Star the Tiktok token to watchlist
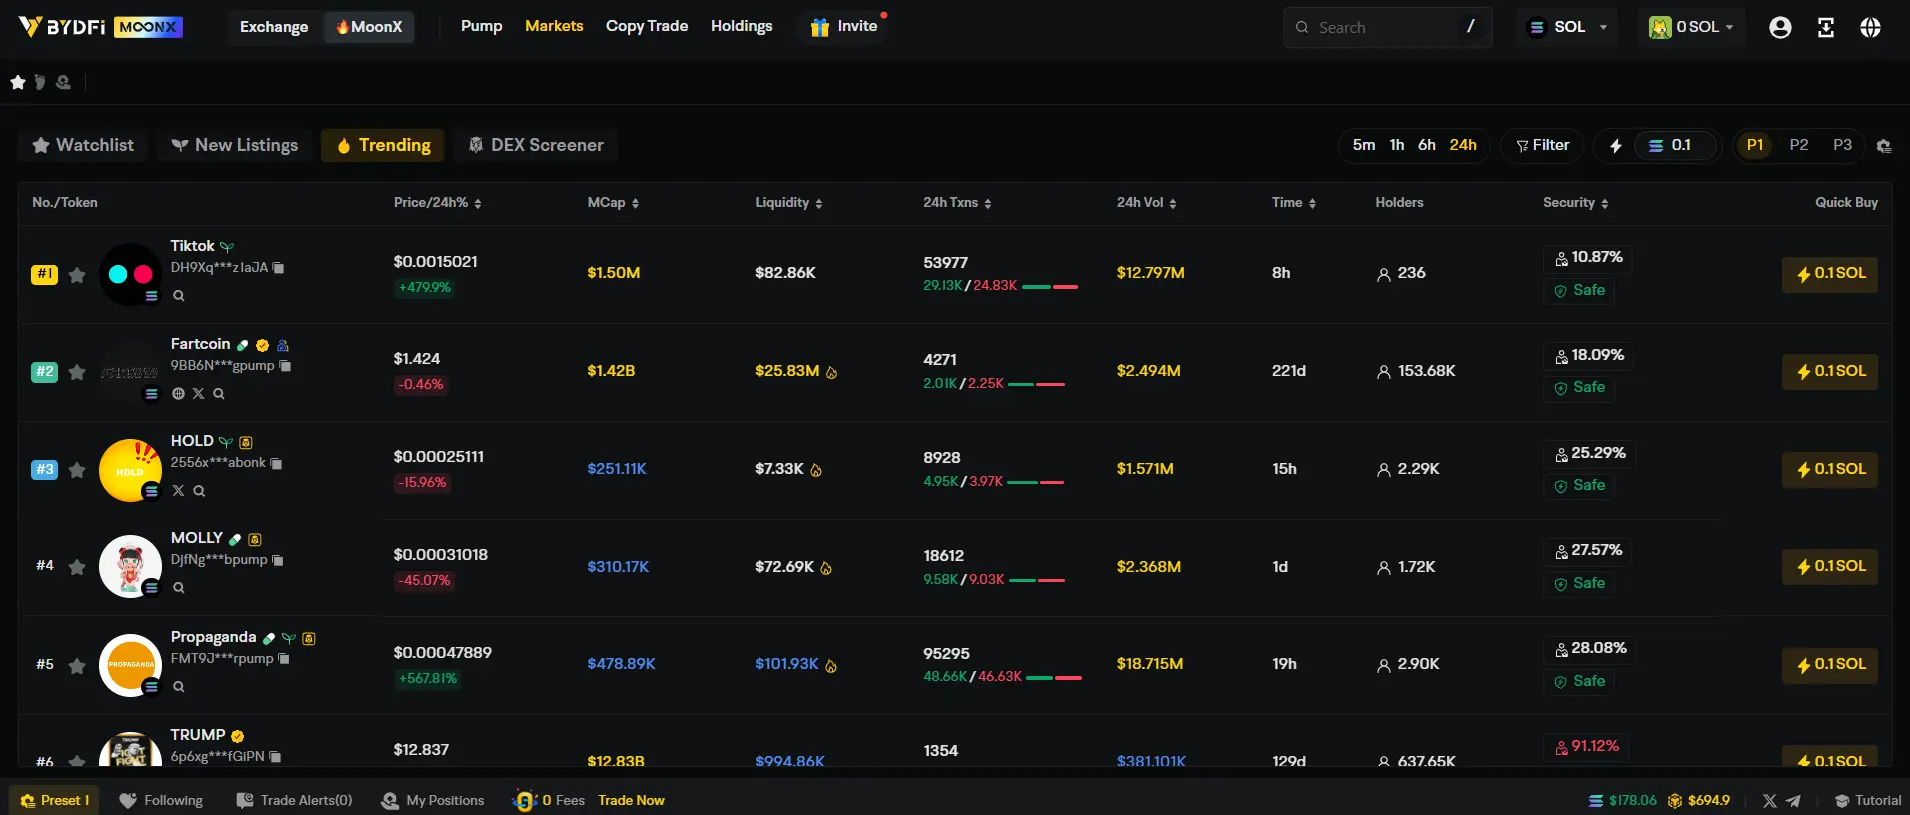Image resolution: width=1910 pixels, height=815 pixels. point(77,275)
